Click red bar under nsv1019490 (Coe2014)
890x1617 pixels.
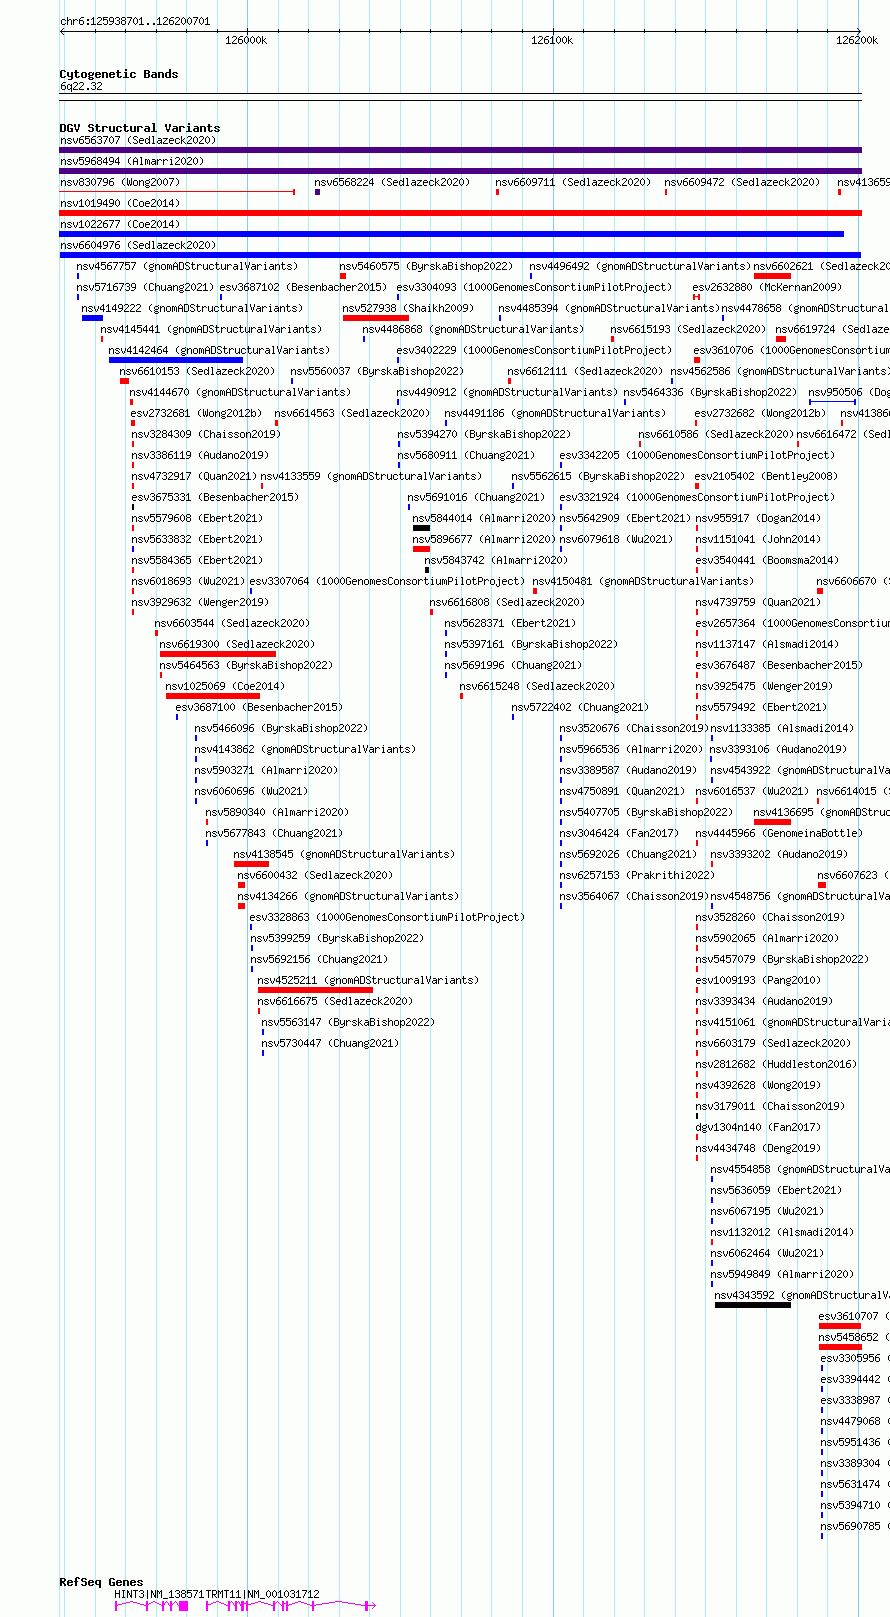pyautogui.click(x=460, y=213)
